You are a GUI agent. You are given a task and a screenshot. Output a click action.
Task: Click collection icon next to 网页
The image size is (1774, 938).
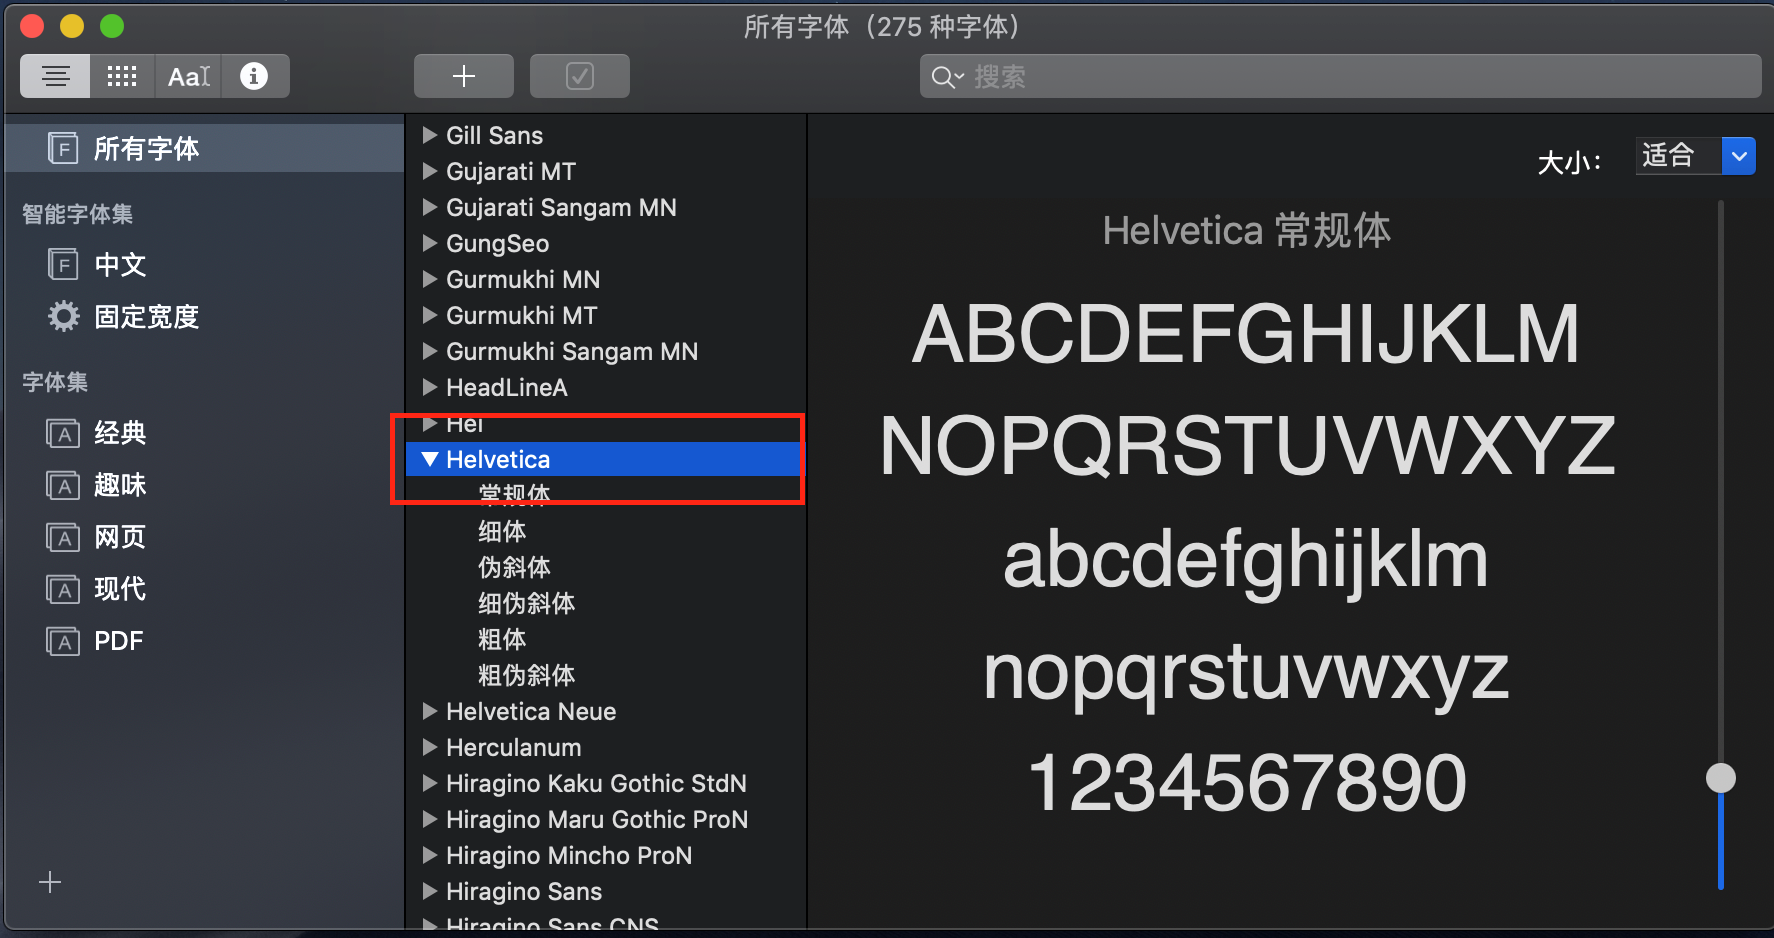[63, 537]
